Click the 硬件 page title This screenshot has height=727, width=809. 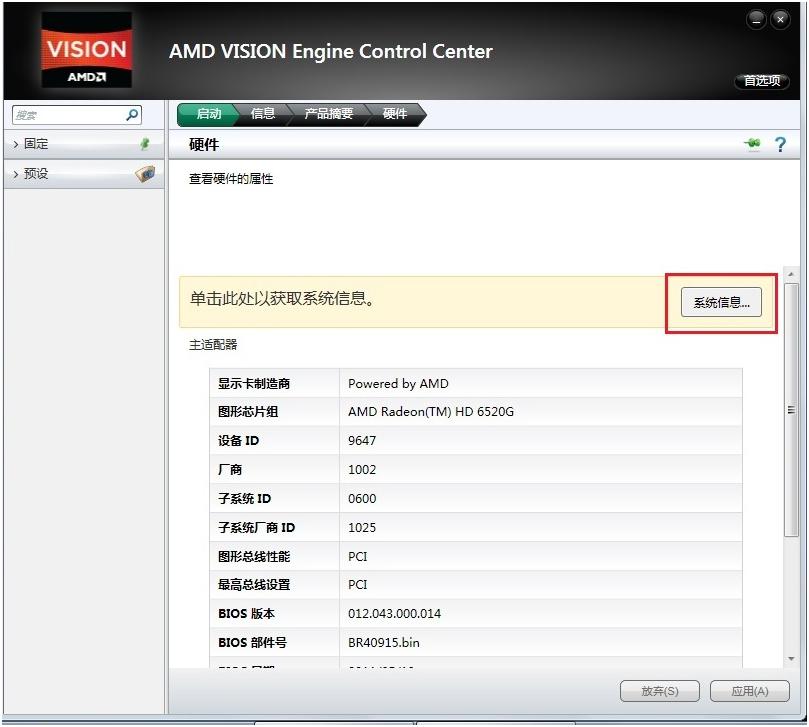pos(204,144)
